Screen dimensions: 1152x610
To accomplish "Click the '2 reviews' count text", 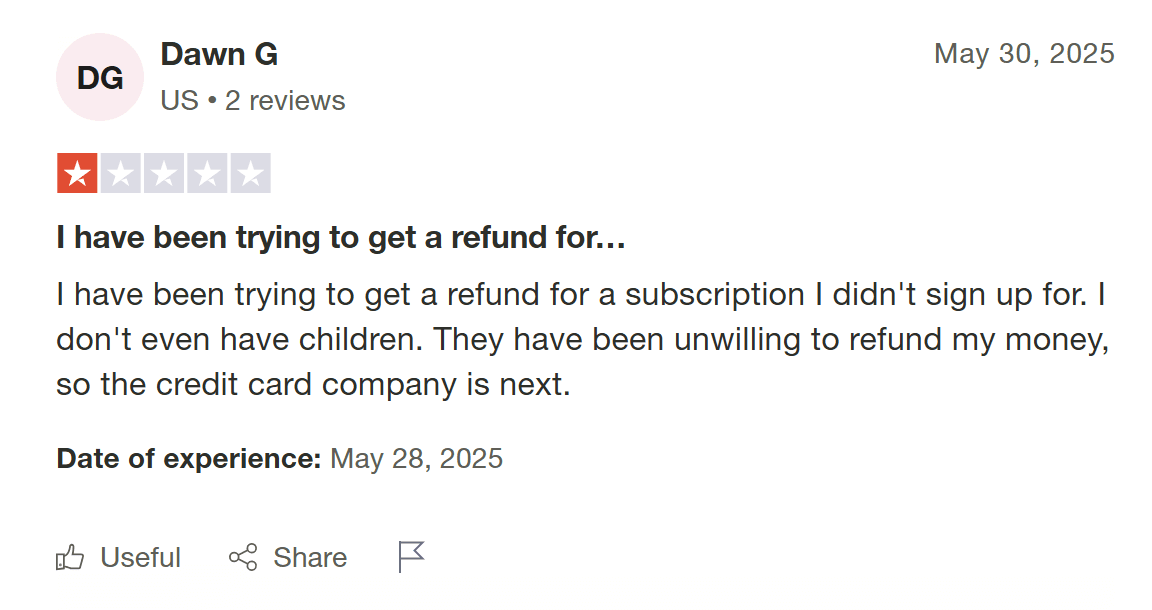I will click(285, 101).
